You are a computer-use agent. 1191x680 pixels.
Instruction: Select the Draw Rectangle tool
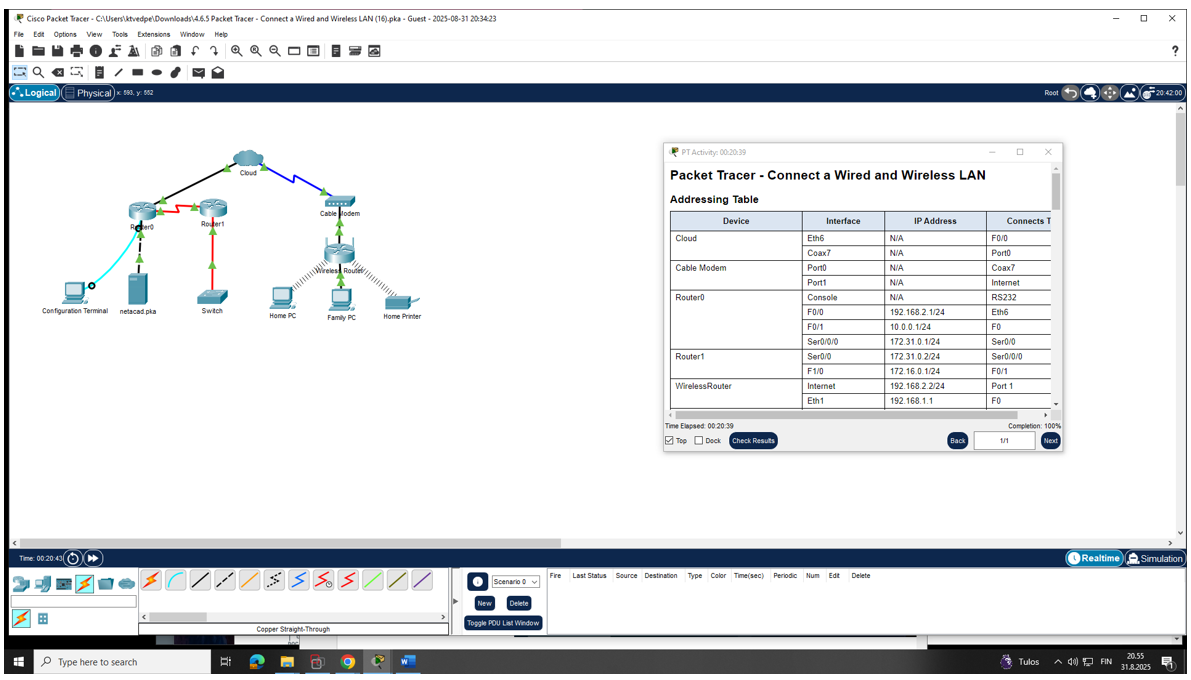click(x=137, y=72)
